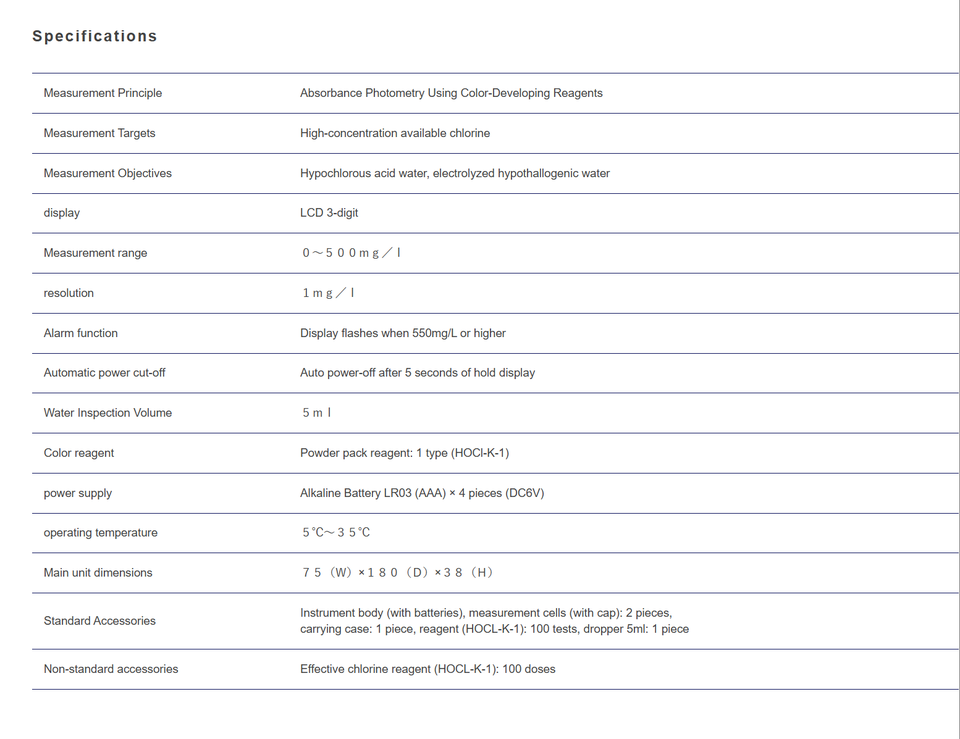The image size is (960, 739).
Task: Select the Main unit dimensions label
Action: 98,572
